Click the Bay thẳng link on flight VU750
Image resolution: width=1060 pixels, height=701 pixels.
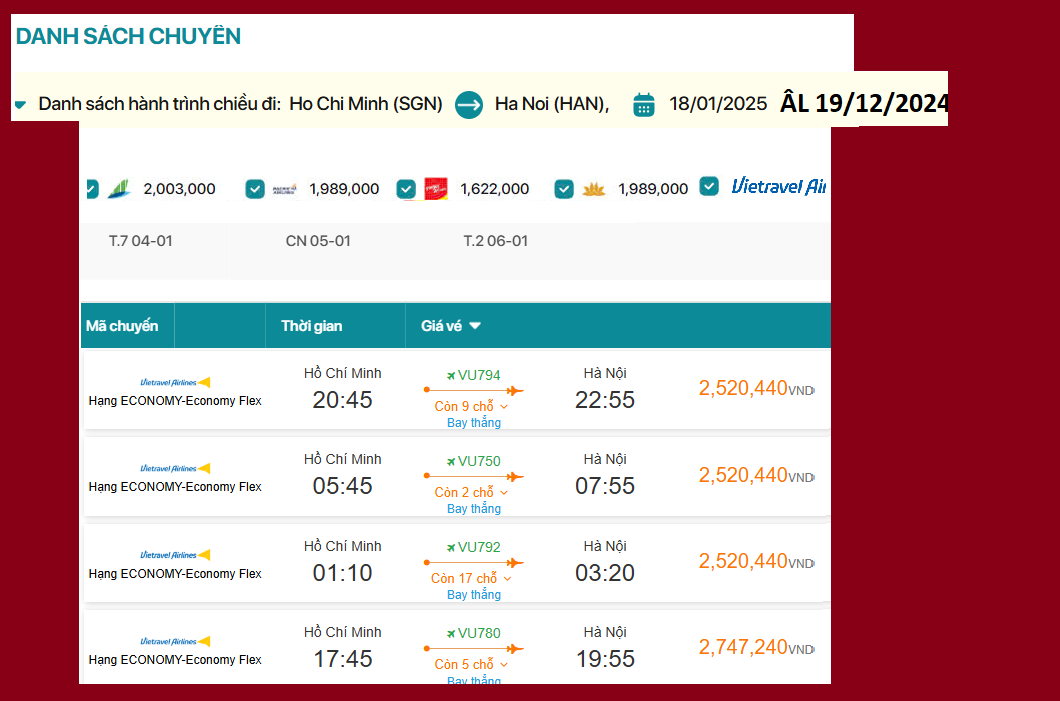[x=473, y=508]
